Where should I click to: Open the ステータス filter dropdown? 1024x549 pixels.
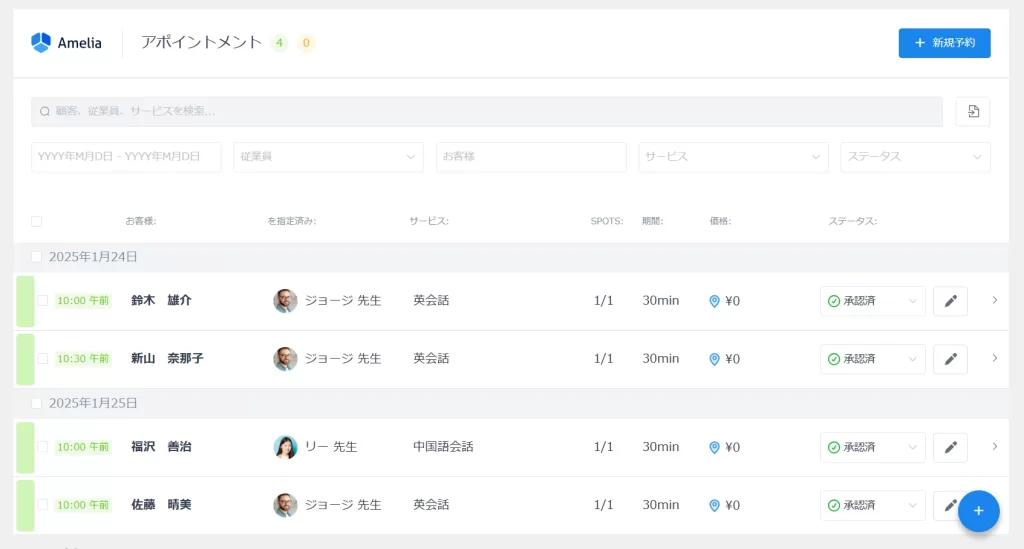click(x=915, y=157)
